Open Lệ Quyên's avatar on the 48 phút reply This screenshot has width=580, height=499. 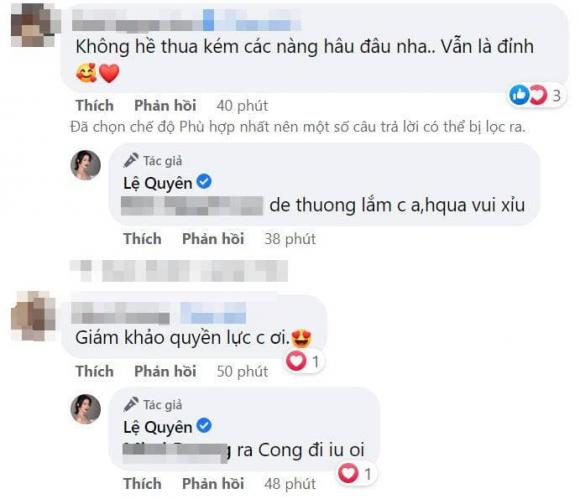click(85, 409)
